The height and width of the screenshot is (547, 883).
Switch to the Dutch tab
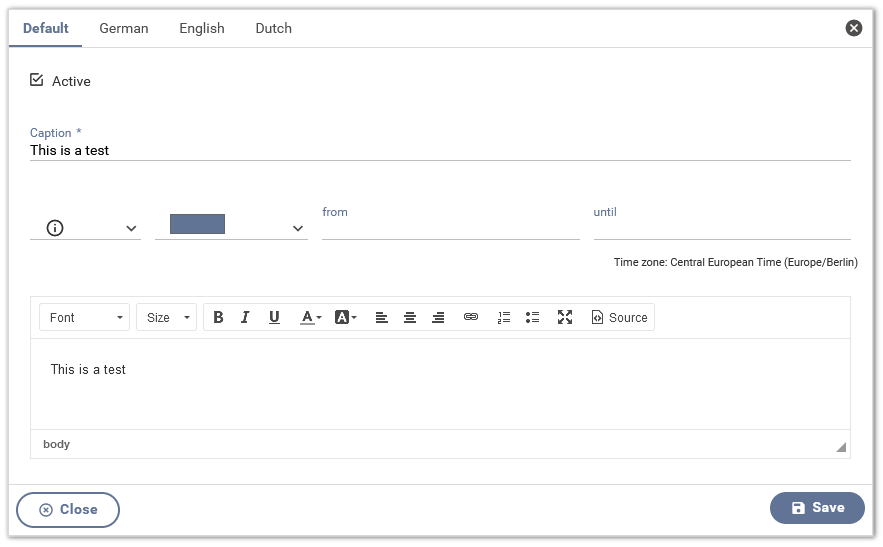tap(273, 28)
